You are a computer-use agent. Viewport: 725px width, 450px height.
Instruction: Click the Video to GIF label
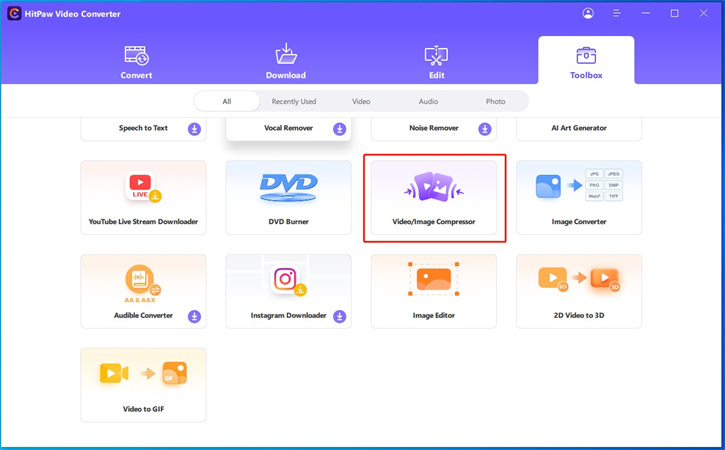pos(143,409)
